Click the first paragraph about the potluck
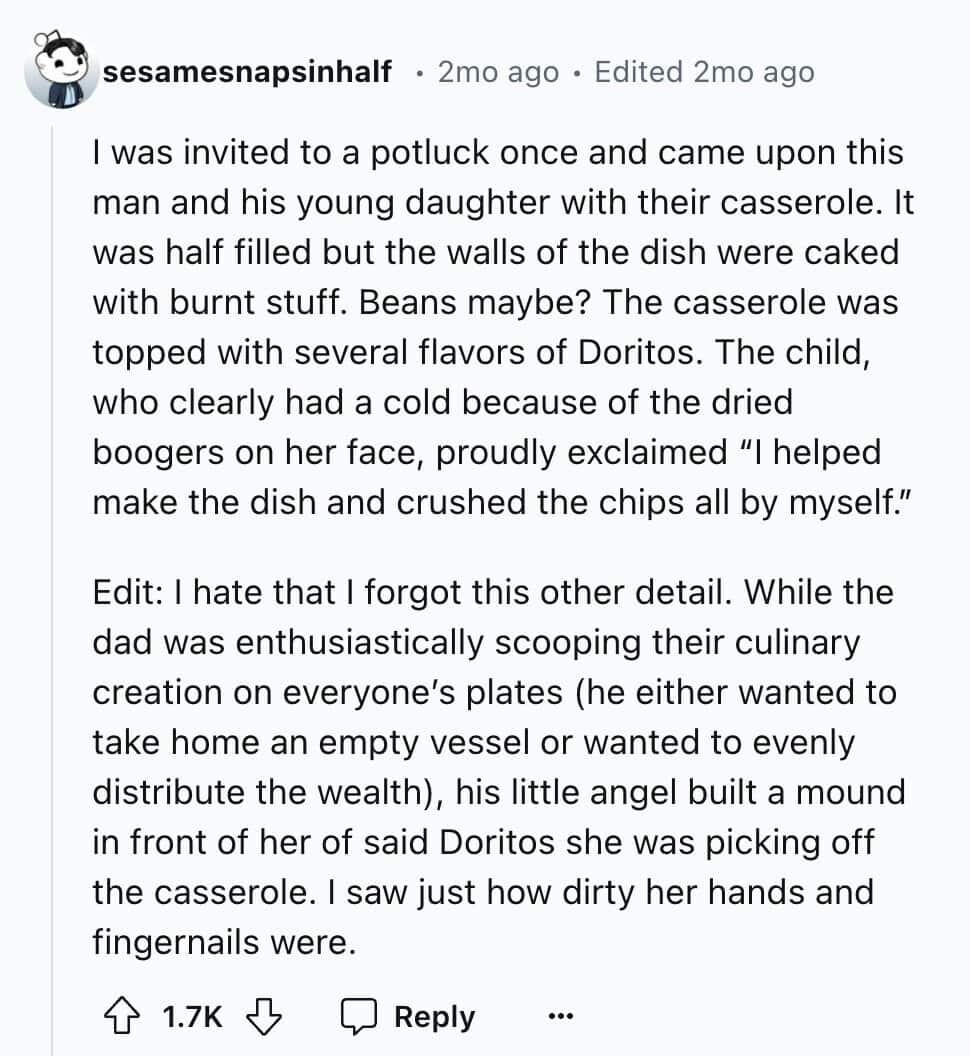This screenshot has height=1056, width=970. click(x=503, y=327)
